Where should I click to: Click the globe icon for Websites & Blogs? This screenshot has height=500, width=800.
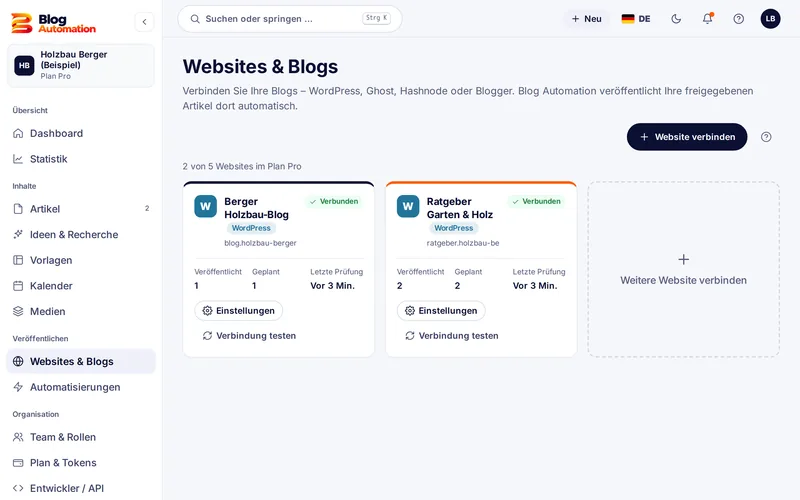pyautogui.click(x=18, y=361)
